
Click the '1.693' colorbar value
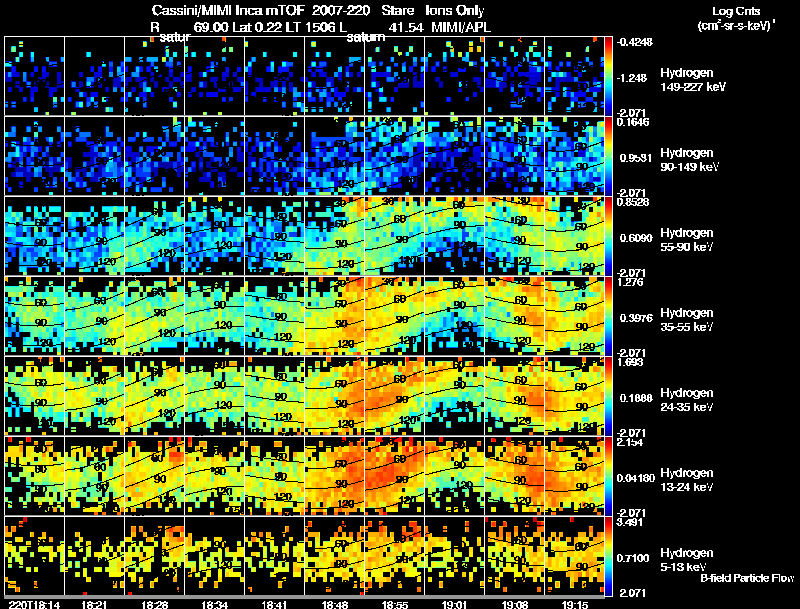[630, 362]
